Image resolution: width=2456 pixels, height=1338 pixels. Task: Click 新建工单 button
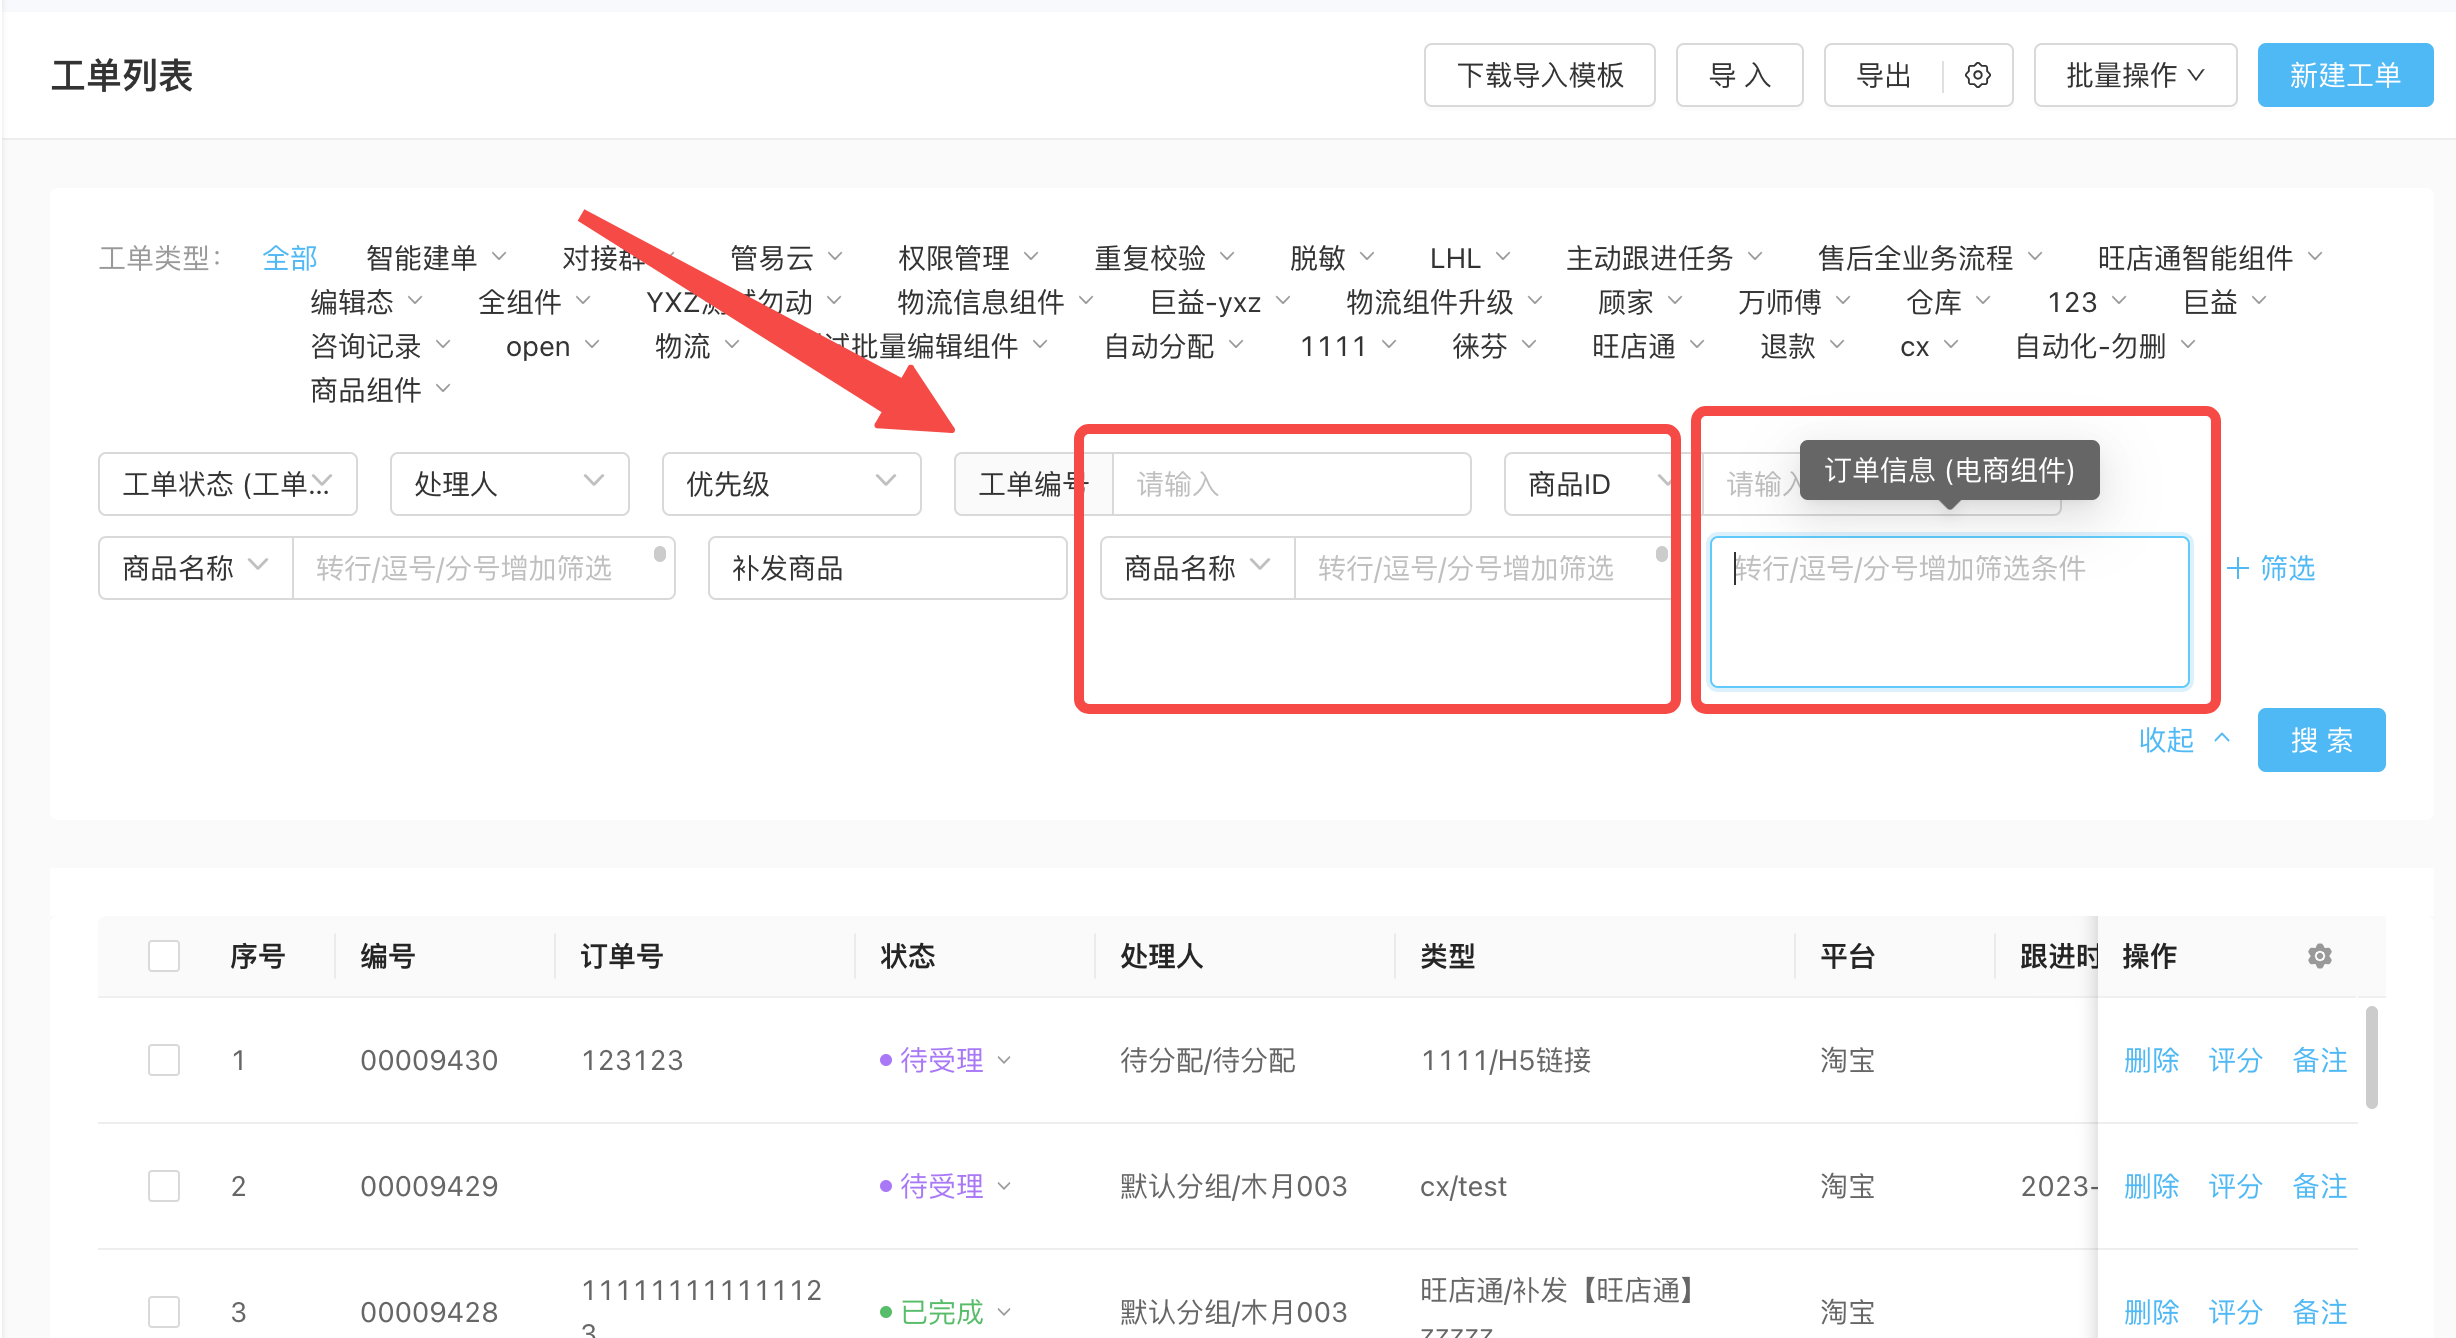point(2345,75)
